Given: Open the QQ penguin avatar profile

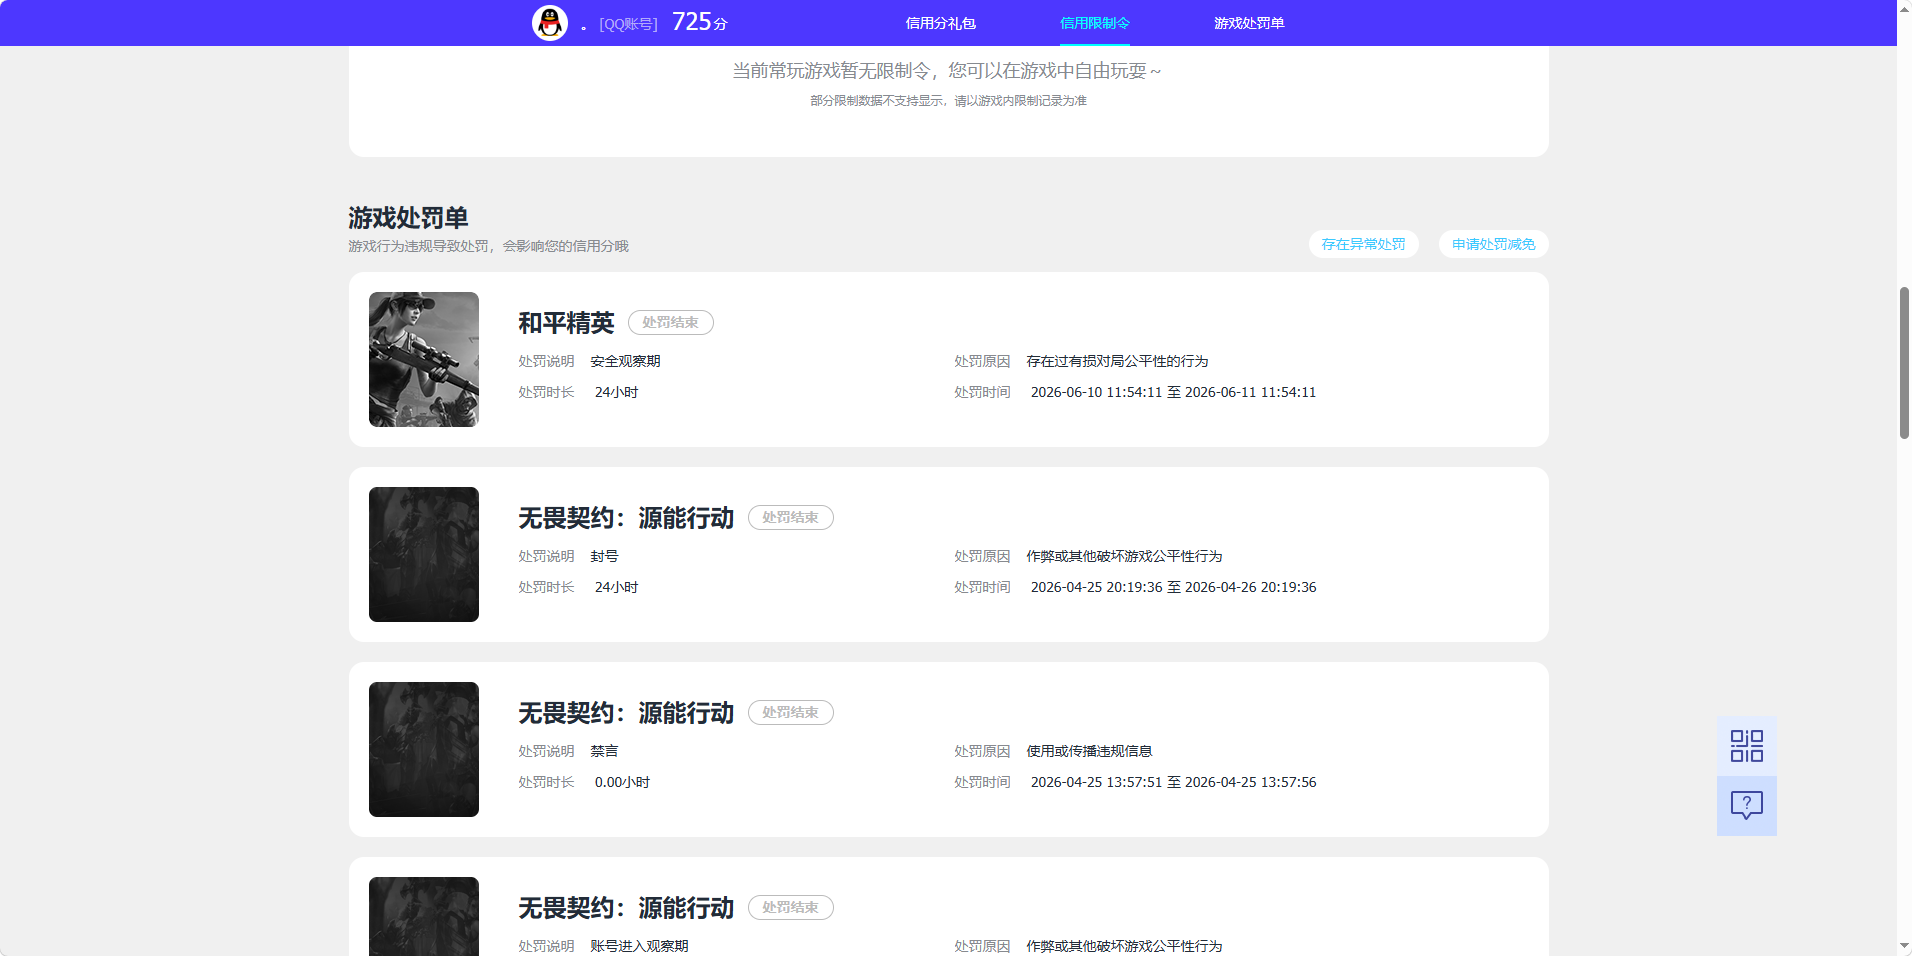Looking at the screenshot, I should click(x=550, y=22).
